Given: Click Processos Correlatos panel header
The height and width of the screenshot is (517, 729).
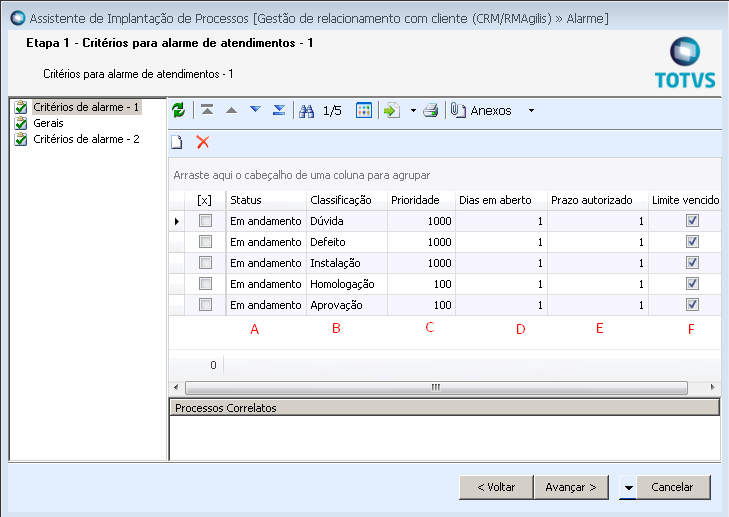Looking at the screenshot, I should [x=444, y=408].
